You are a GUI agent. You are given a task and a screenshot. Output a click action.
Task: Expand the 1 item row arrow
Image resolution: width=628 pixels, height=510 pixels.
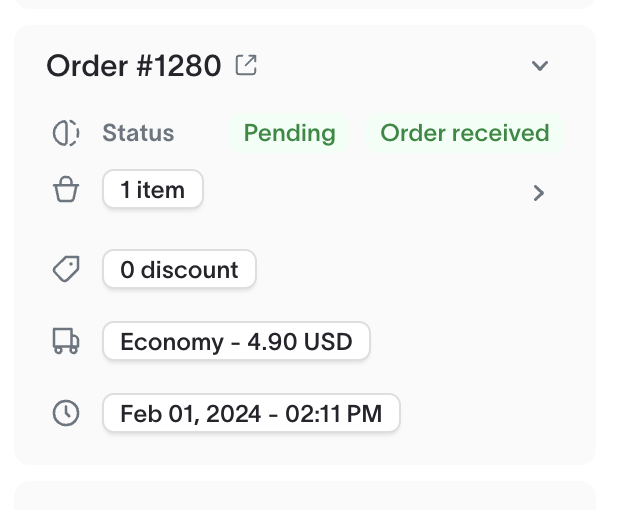[x=539, y=193]
